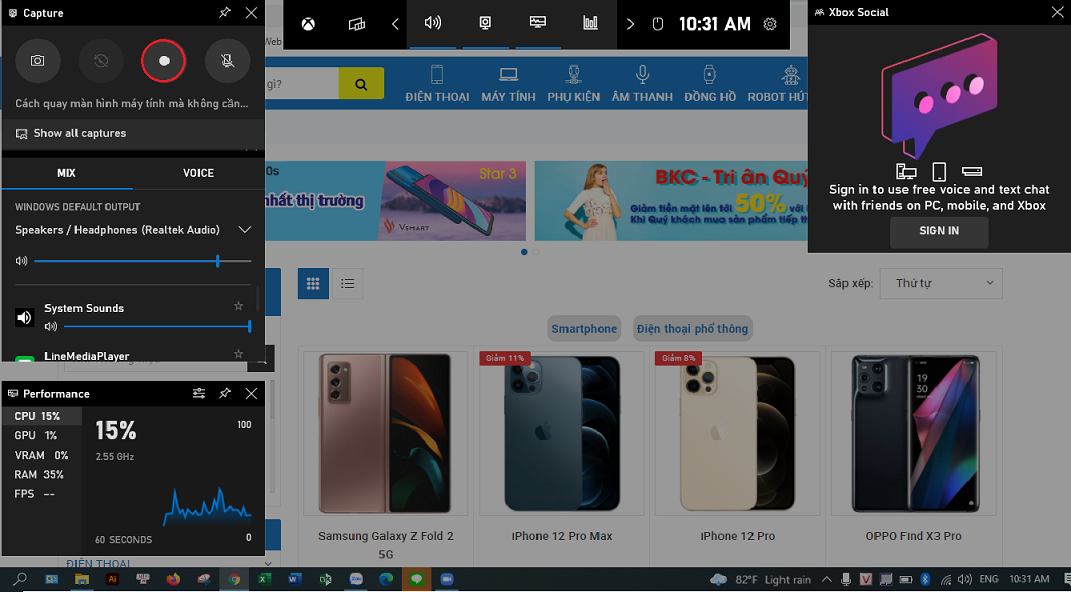The image size is (1071, 592).
Task: Favorite System Sounds with the star
Action: click(x=238, y=306)
